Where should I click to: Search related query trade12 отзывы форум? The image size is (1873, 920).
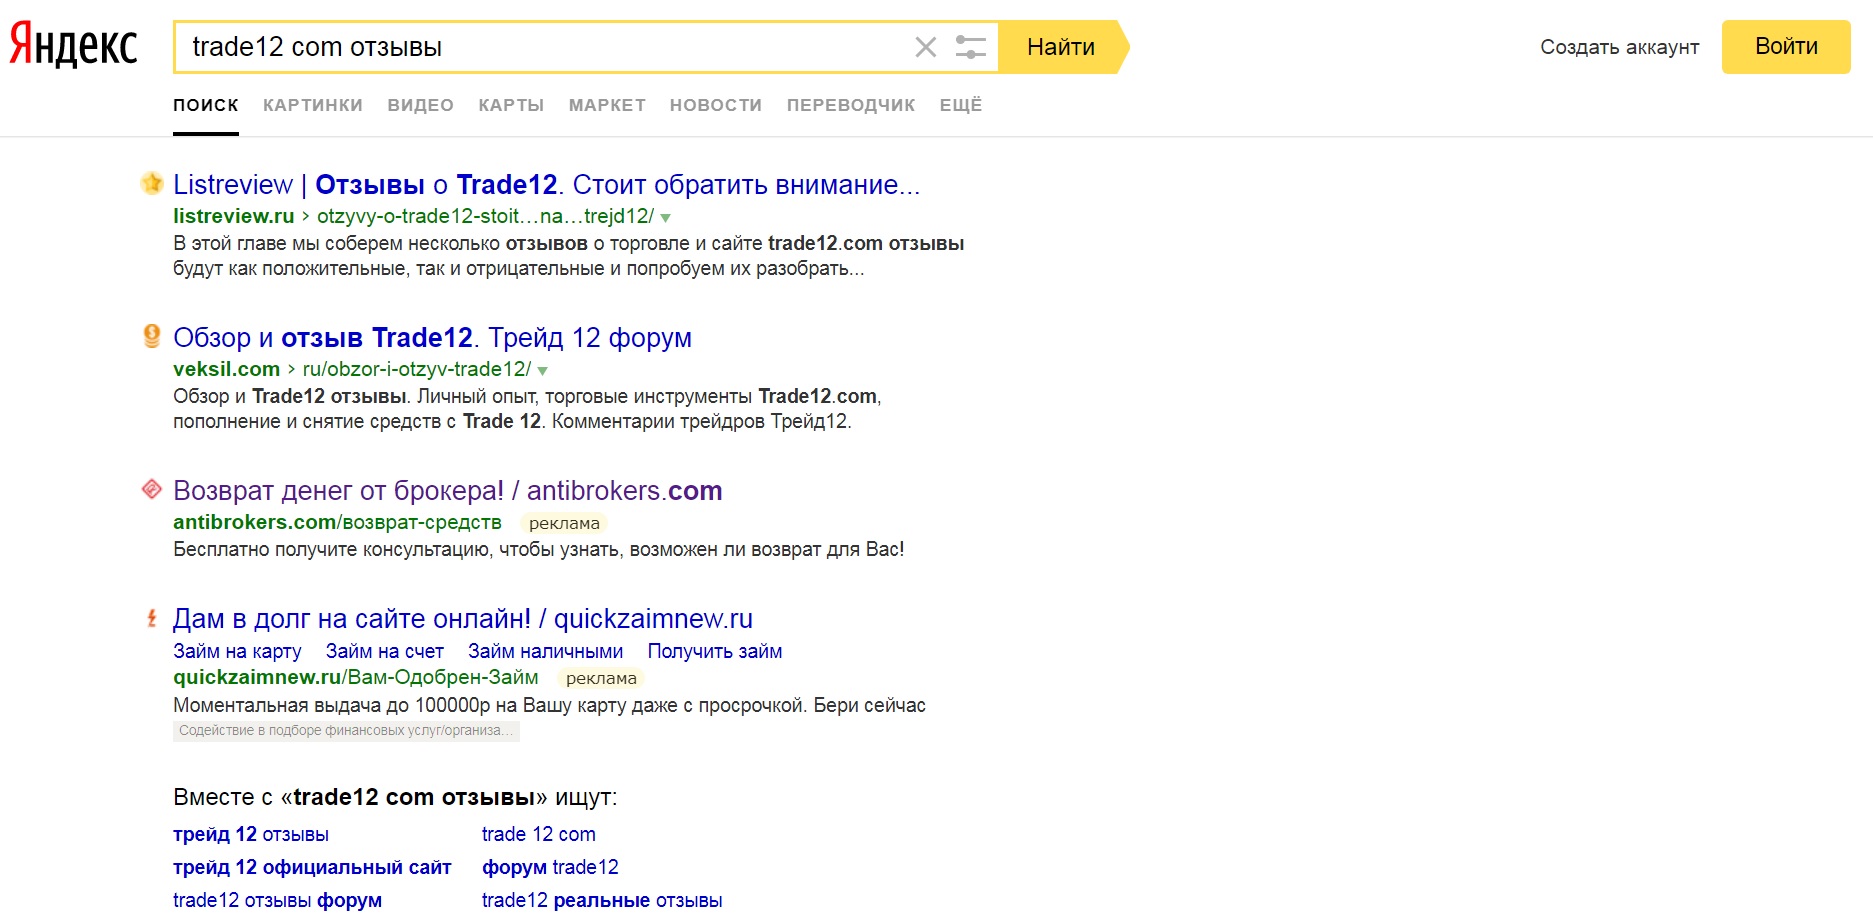click(x=277, y=900)
